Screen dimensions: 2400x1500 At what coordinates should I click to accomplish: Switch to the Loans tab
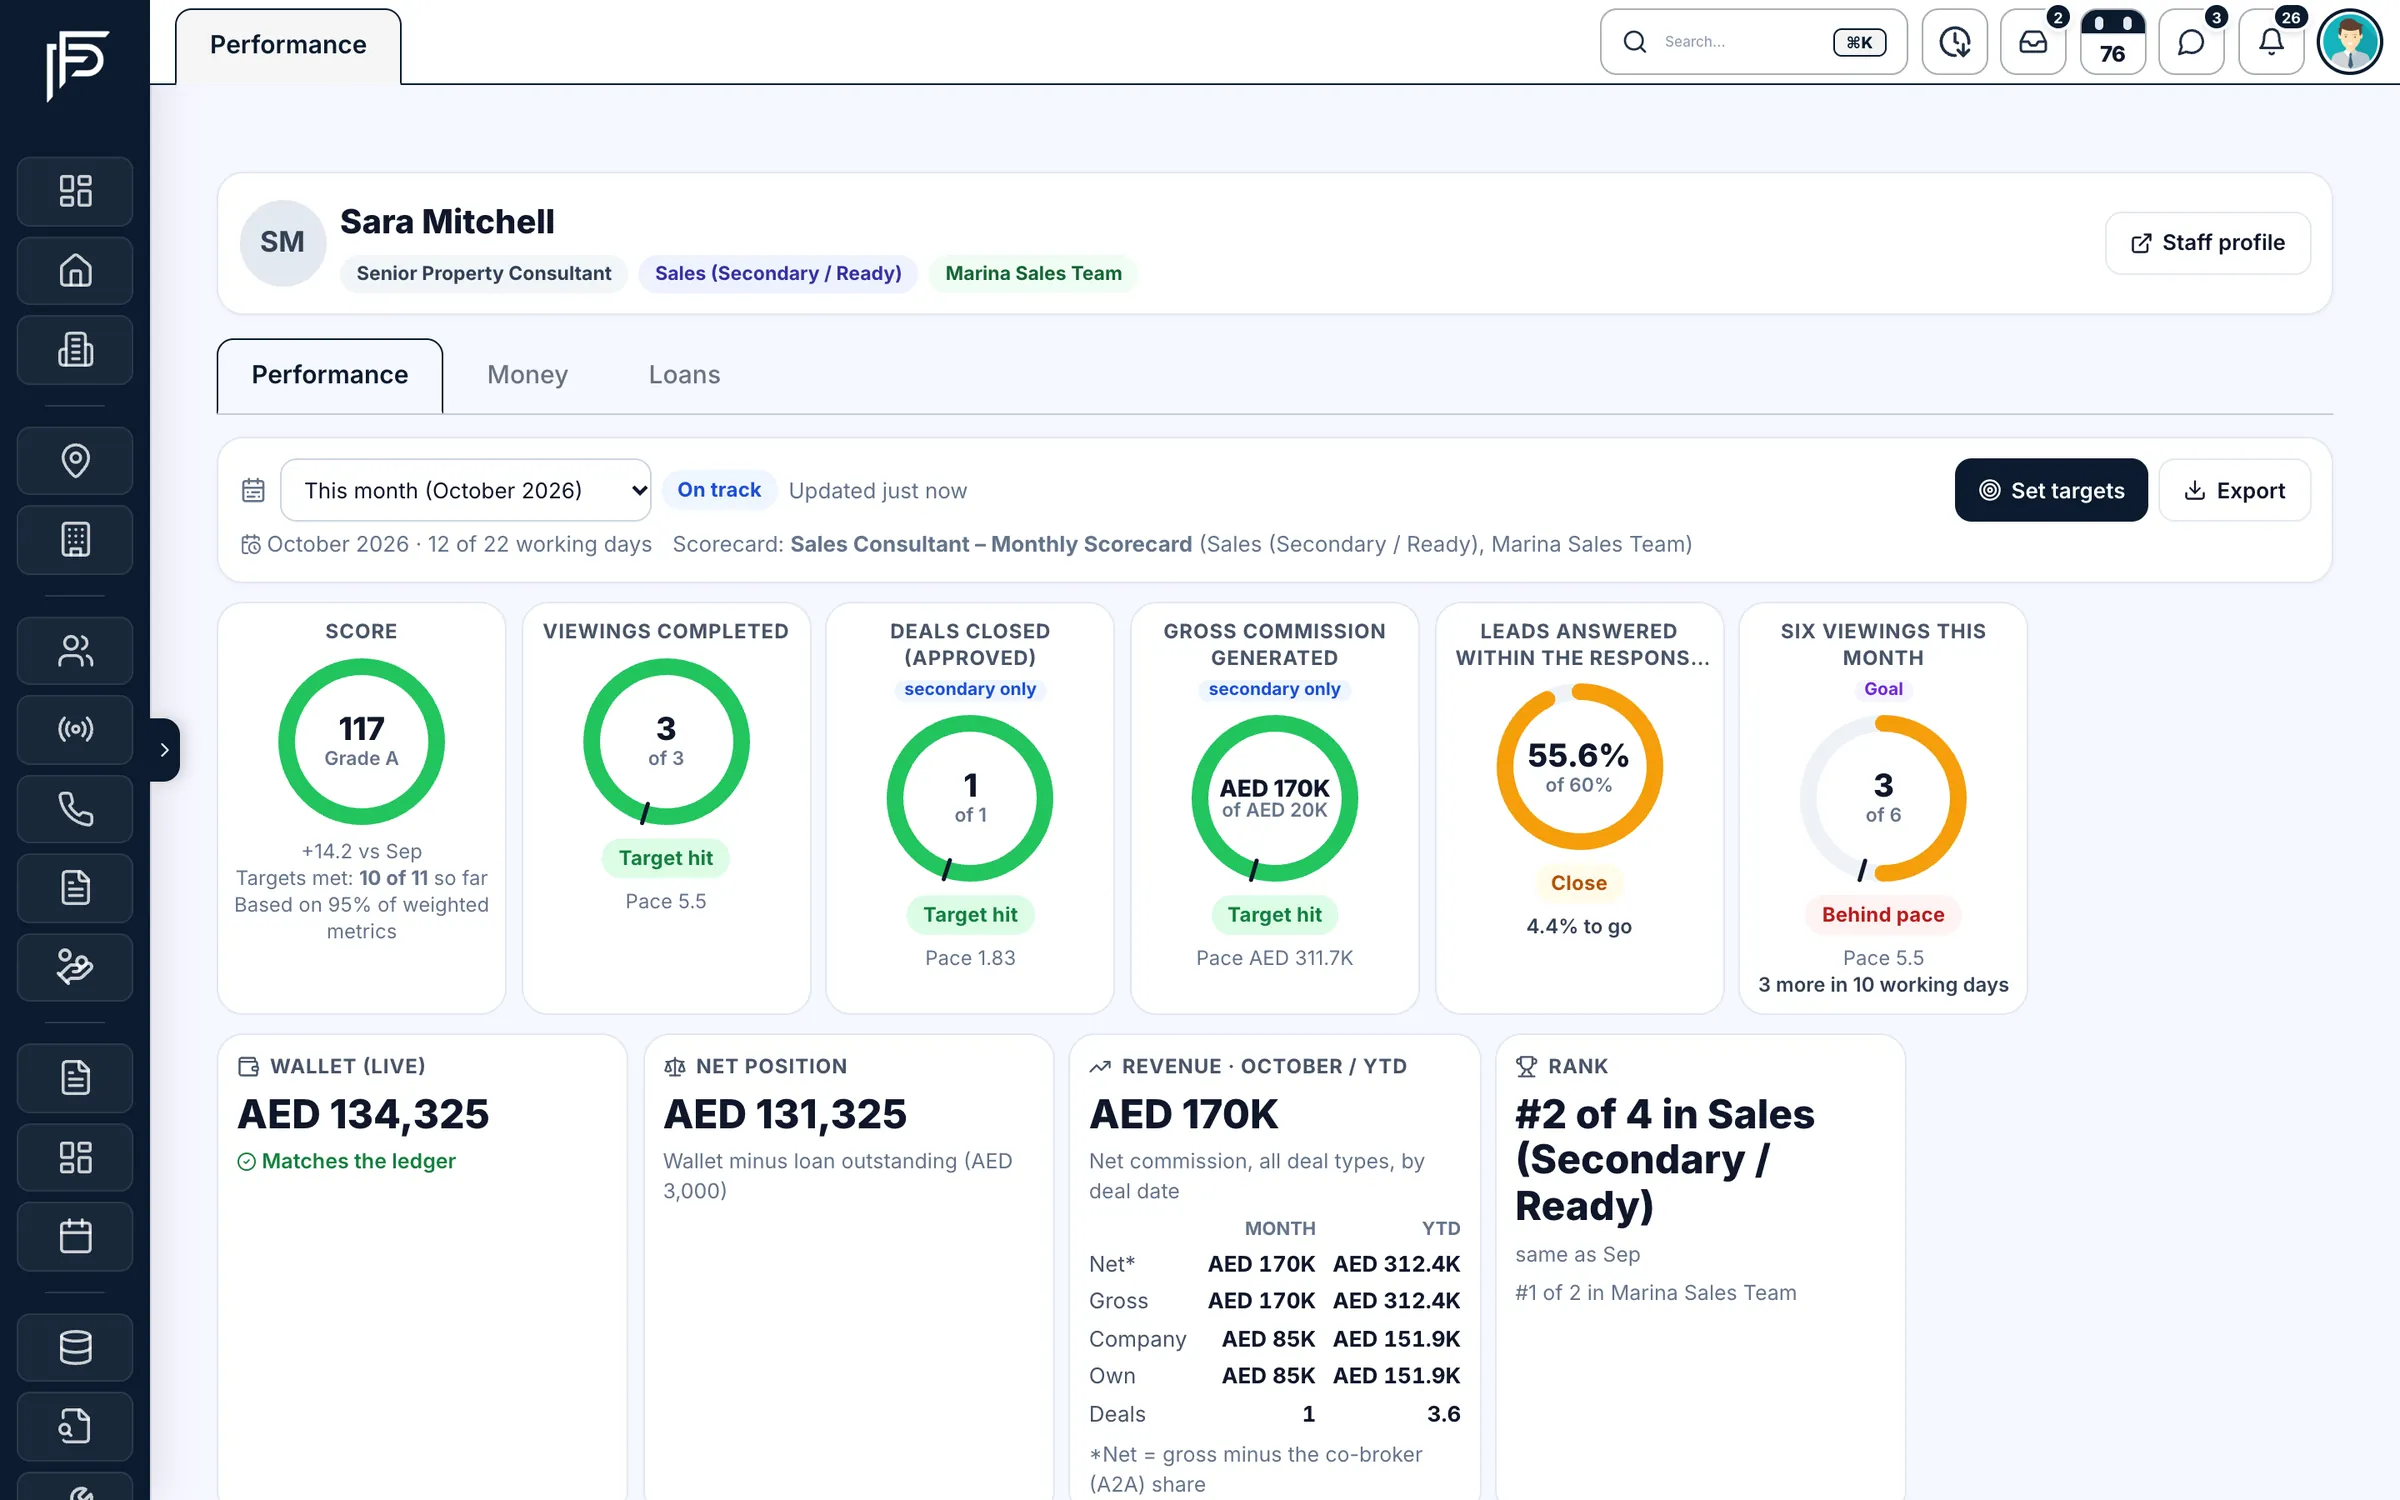684,375
